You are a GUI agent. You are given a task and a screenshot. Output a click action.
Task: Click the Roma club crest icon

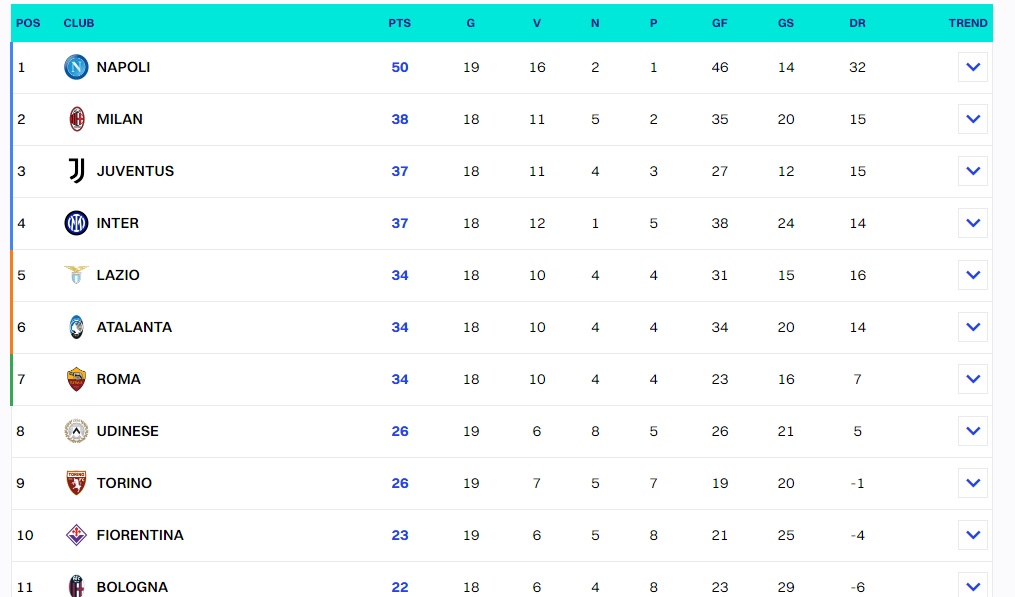76,379
